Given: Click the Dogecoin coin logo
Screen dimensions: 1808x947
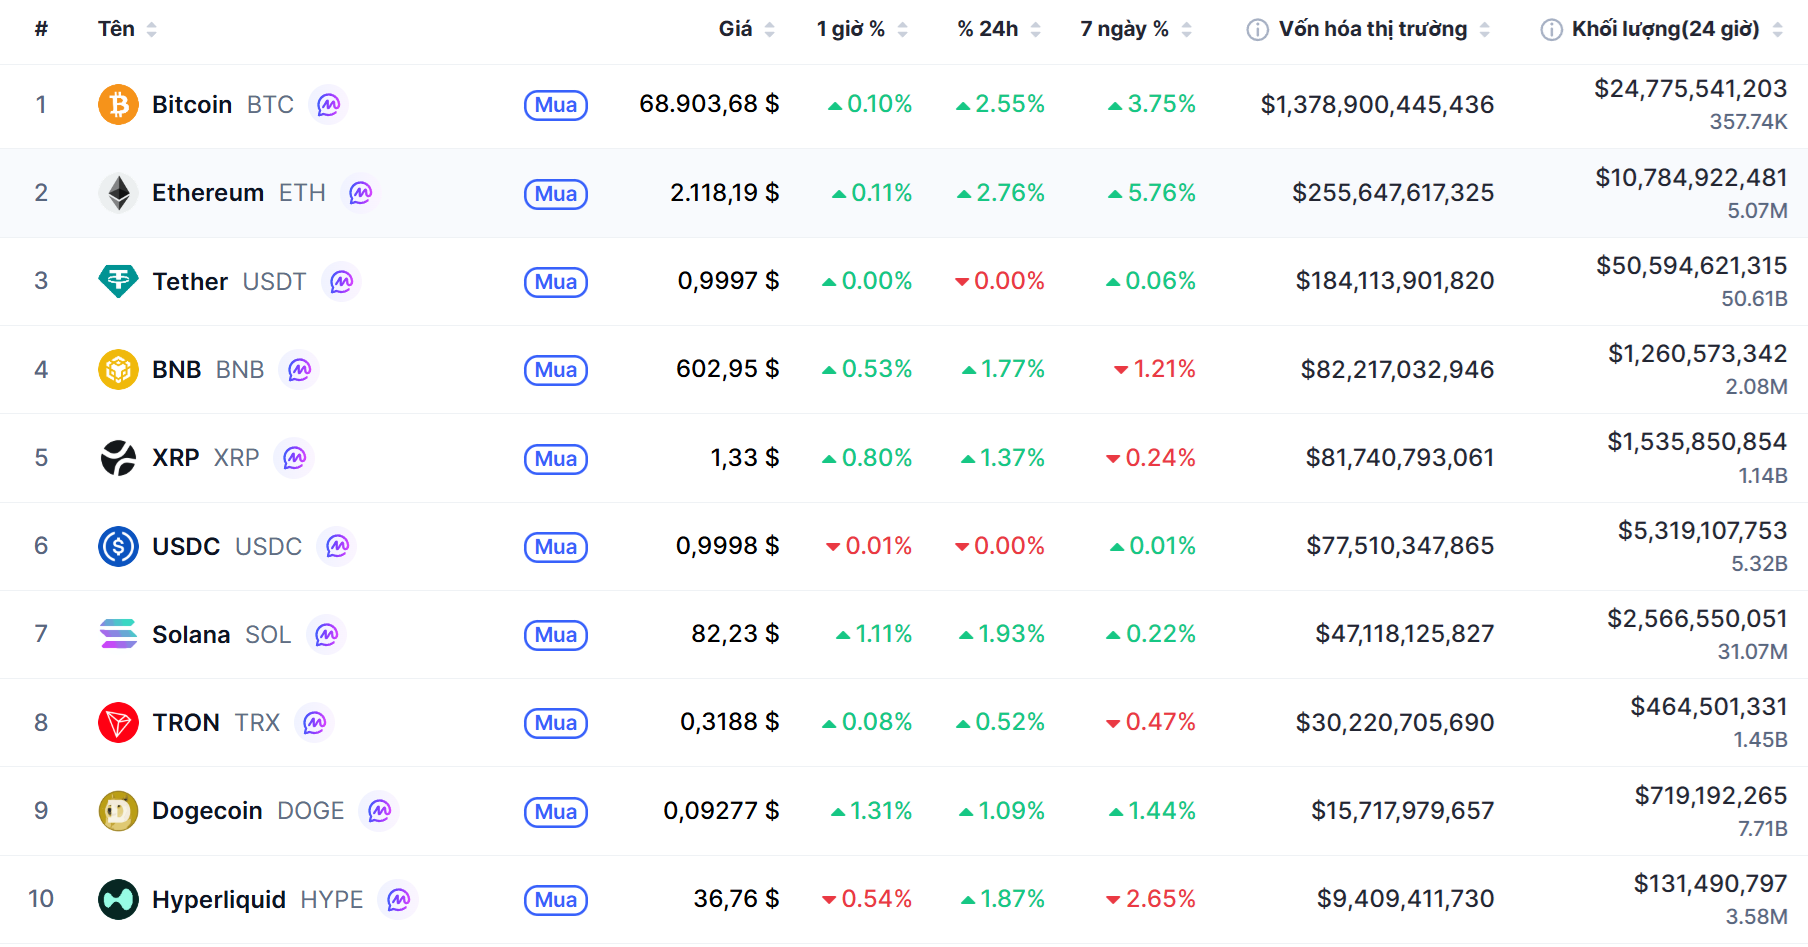Looking at the screenshot, I should (x=118, y=811).
